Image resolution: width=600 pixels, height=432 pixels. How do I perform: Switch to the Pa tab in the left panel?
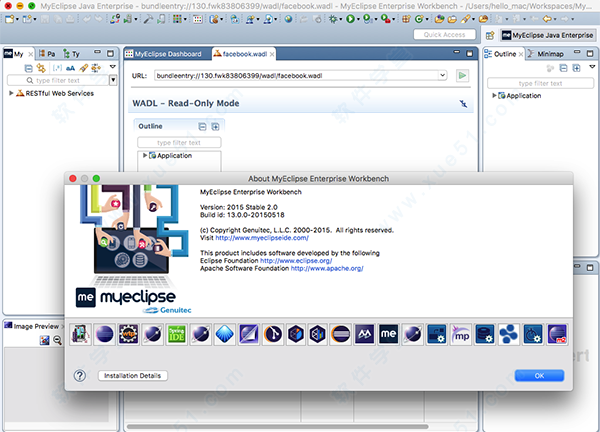47,54
